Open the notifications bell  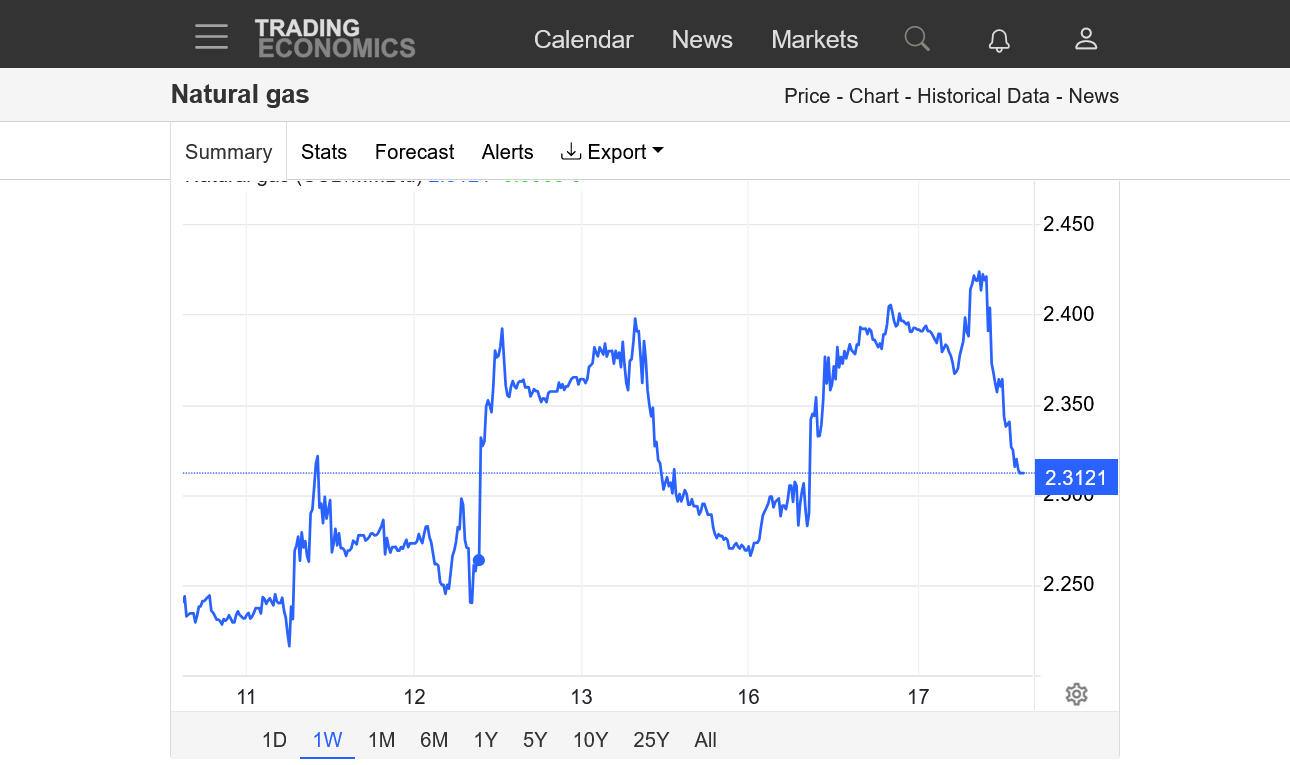coord(998,40)
